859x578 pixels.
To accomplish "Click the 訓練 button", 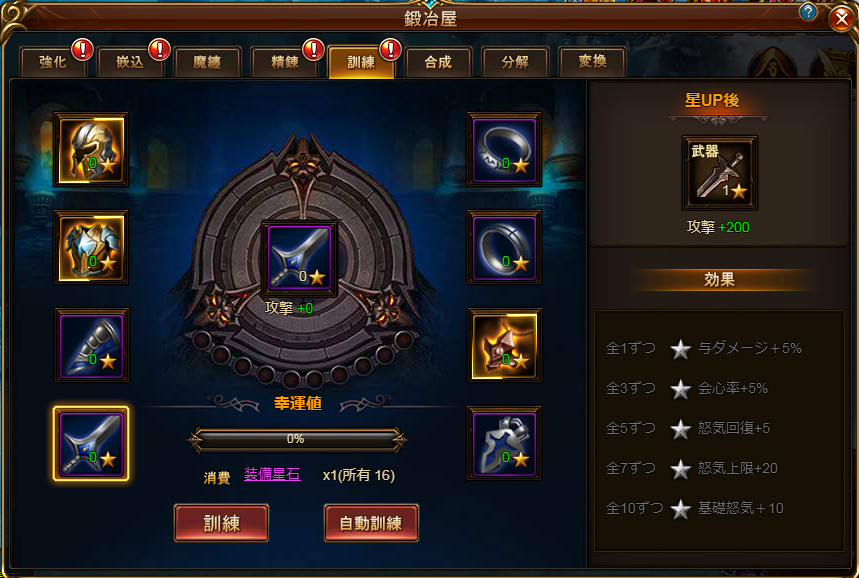I will pos(222,523).
